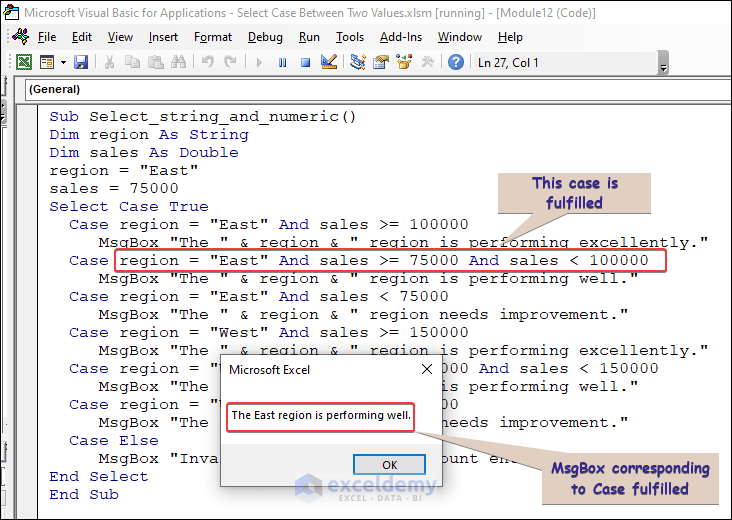
Task: Open the Window menu
Action: pos(459,37)
